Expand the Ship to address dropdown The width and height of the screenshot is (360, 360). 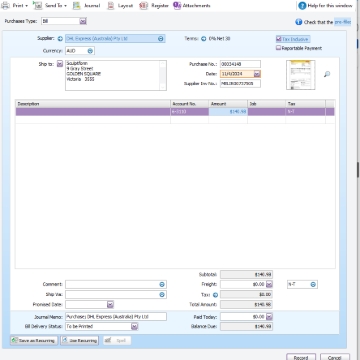point(60,64)
